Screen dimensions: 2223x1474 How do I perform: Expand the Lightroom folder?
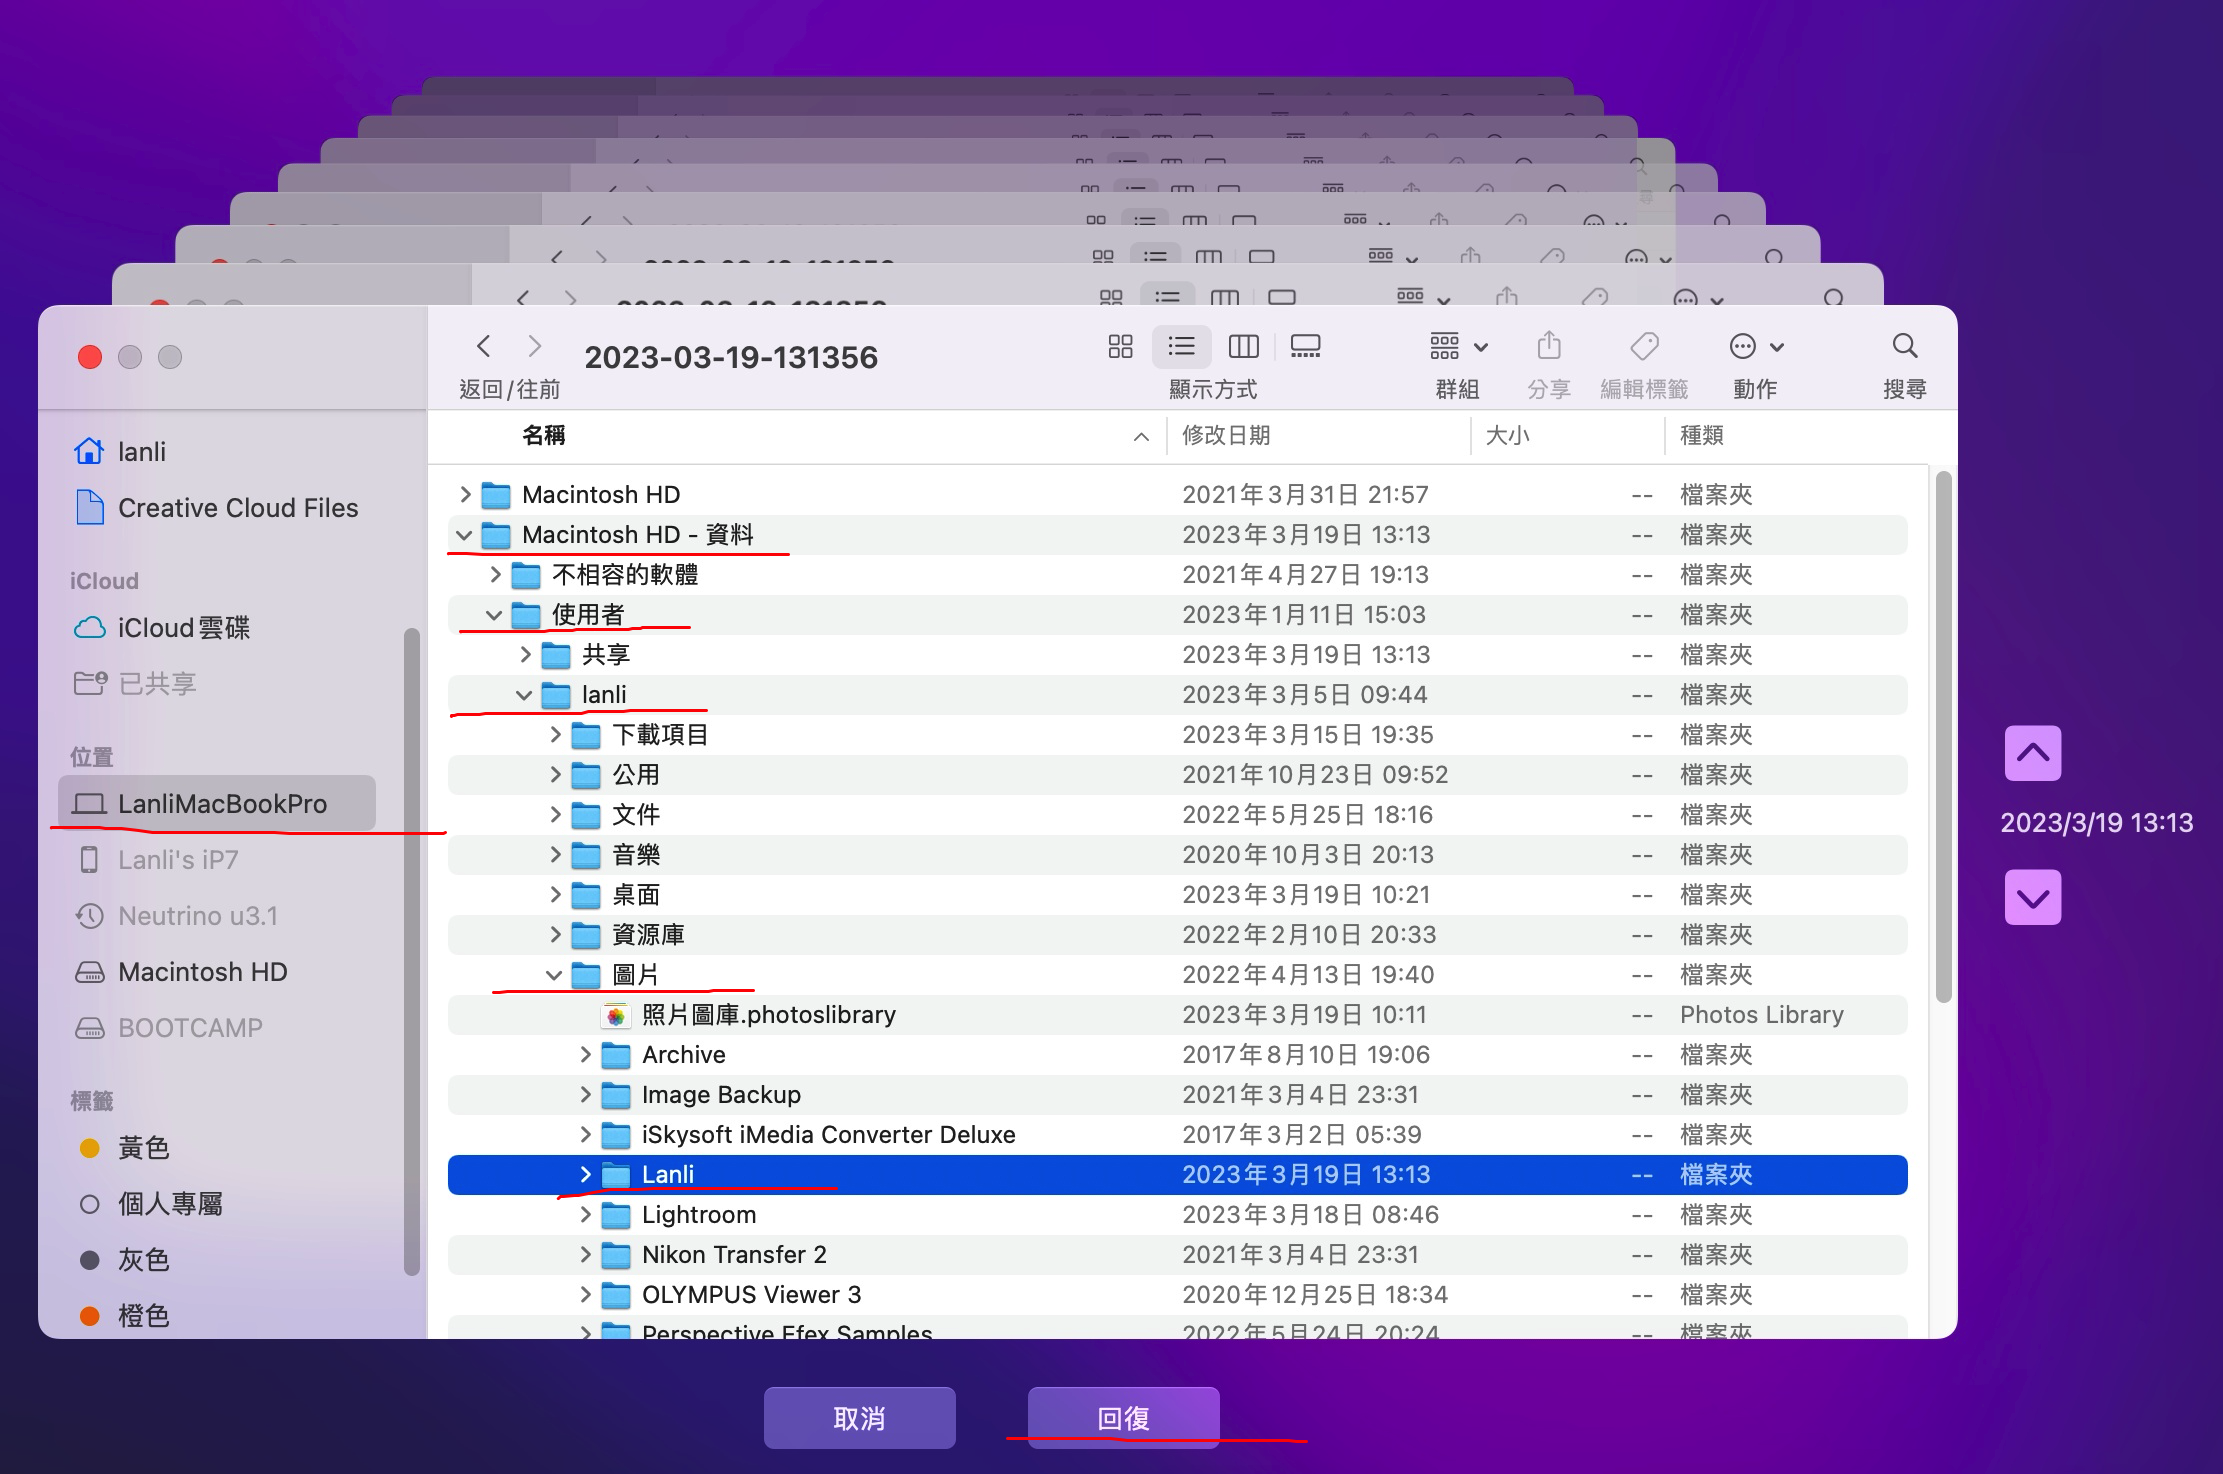tap(586, 1215)
